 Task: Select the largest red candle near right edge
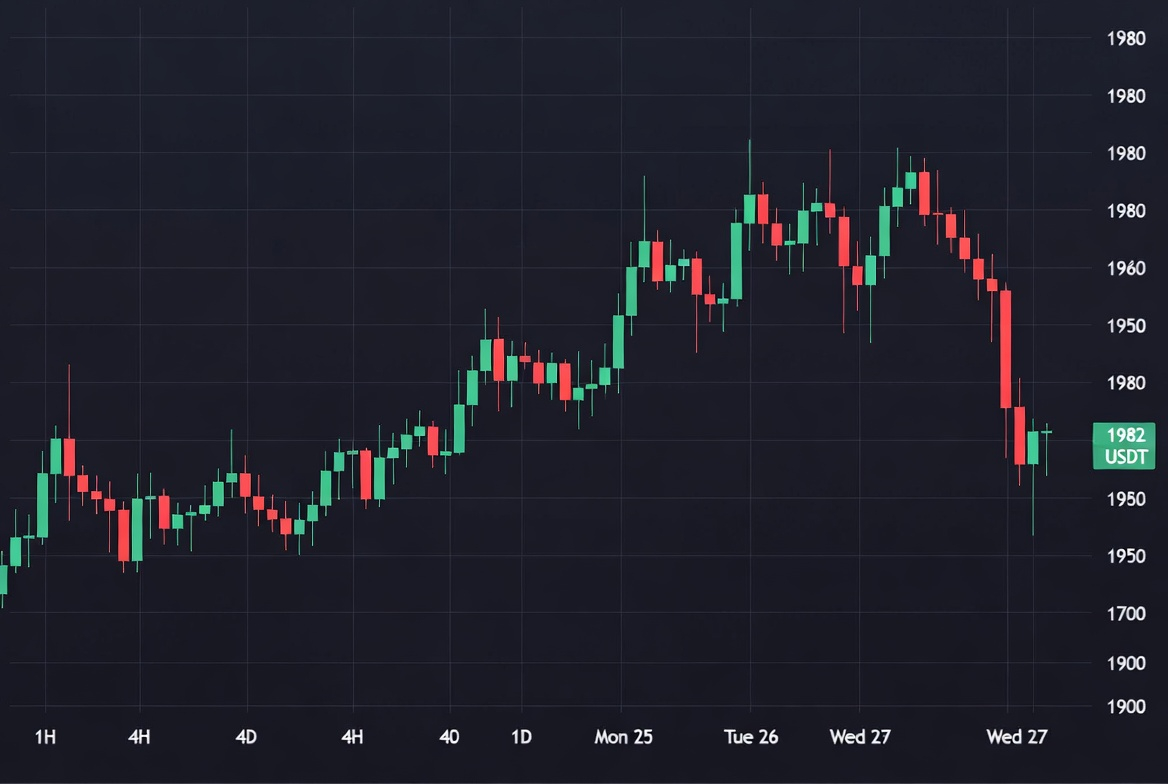click(x=1006, y=349)
